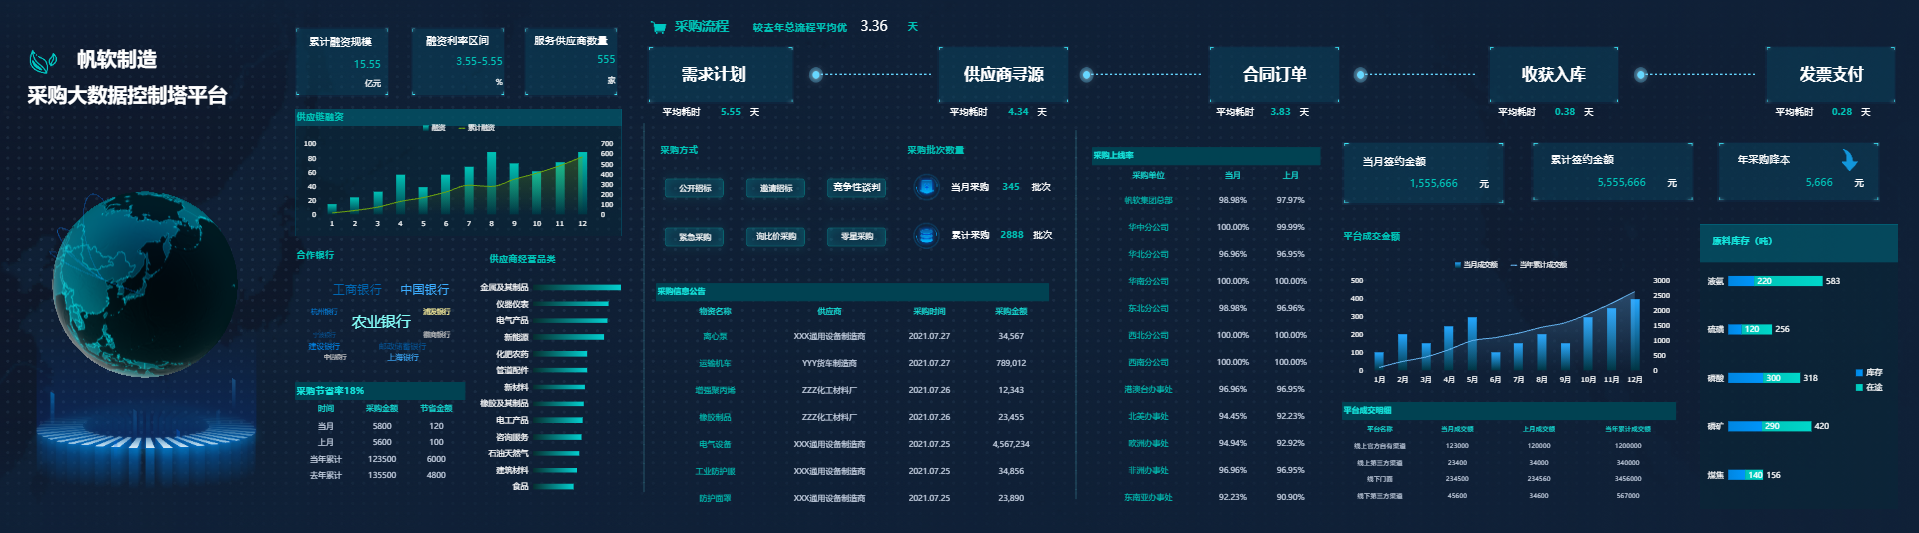The width and height of the screenshot is (1919, 533).
Task: Click the 当月采购 round icon
Action: pos(926,187)
